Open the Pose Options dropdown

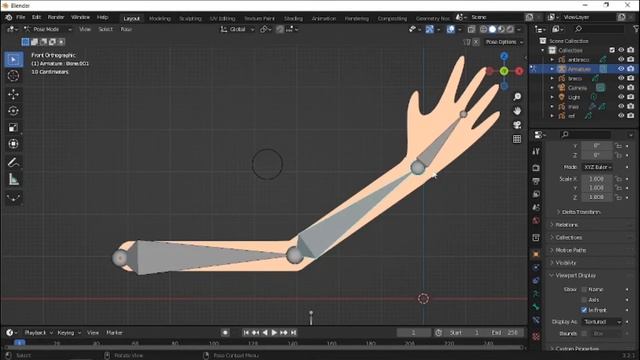pos(504,42)
